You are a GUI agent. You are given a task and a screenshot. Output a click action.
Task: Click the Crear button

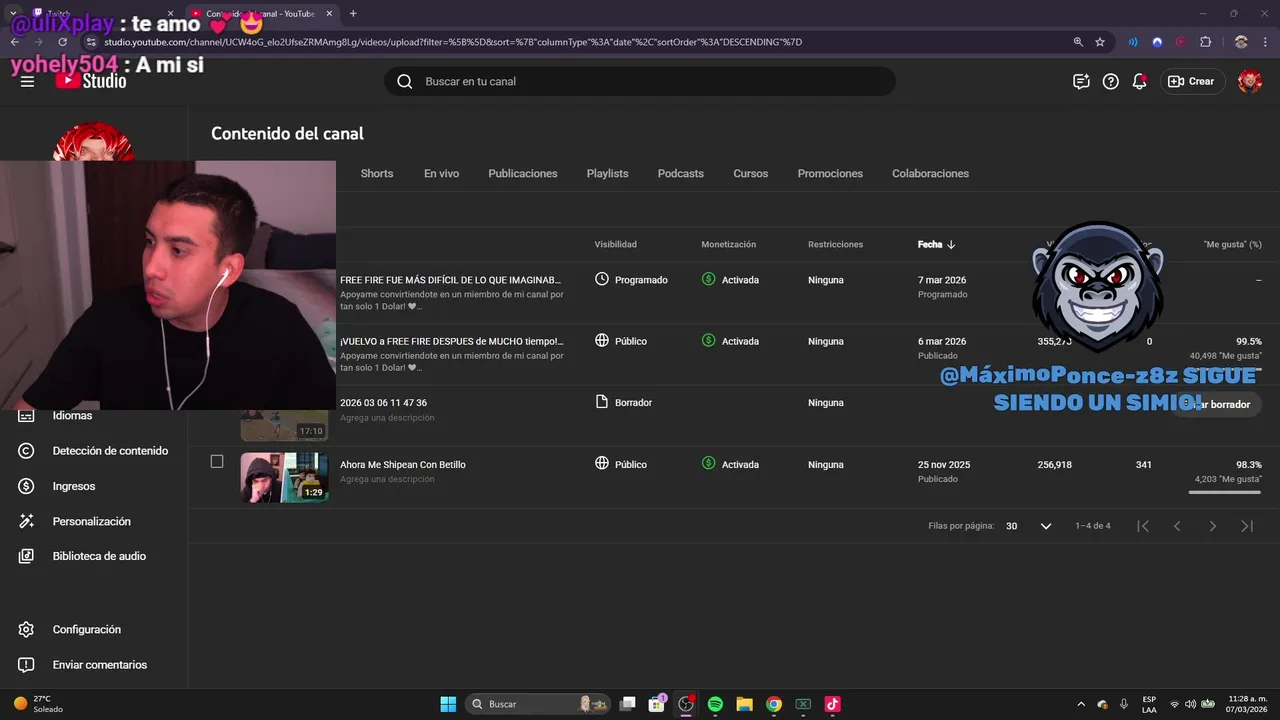[1190, 81]
